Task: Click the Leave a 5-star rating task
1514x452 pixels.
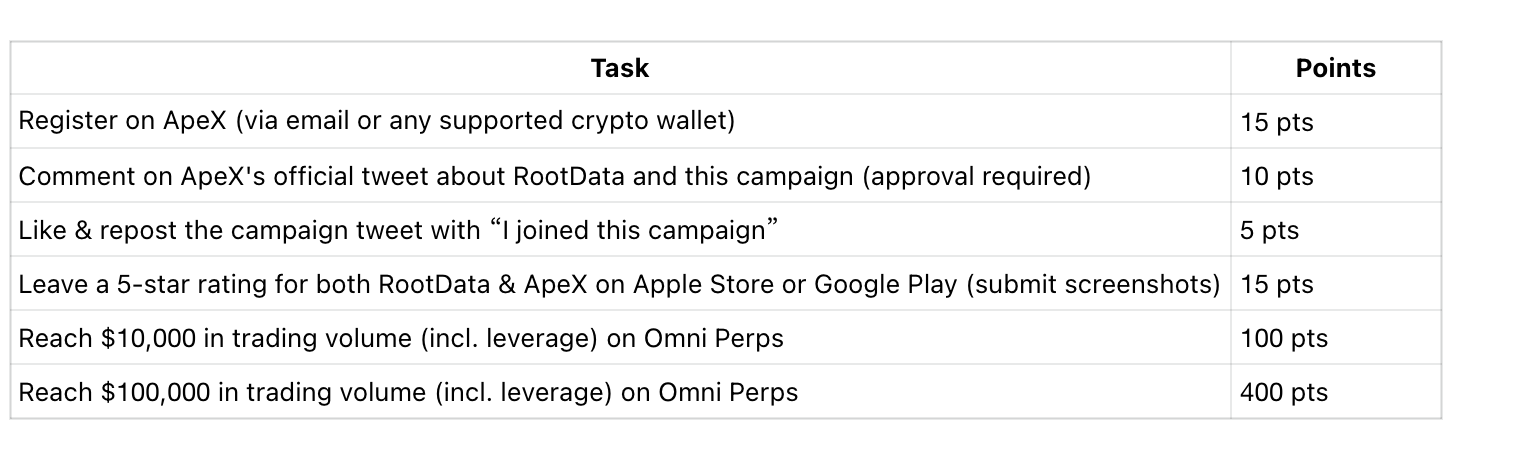Action: [620, 284]
